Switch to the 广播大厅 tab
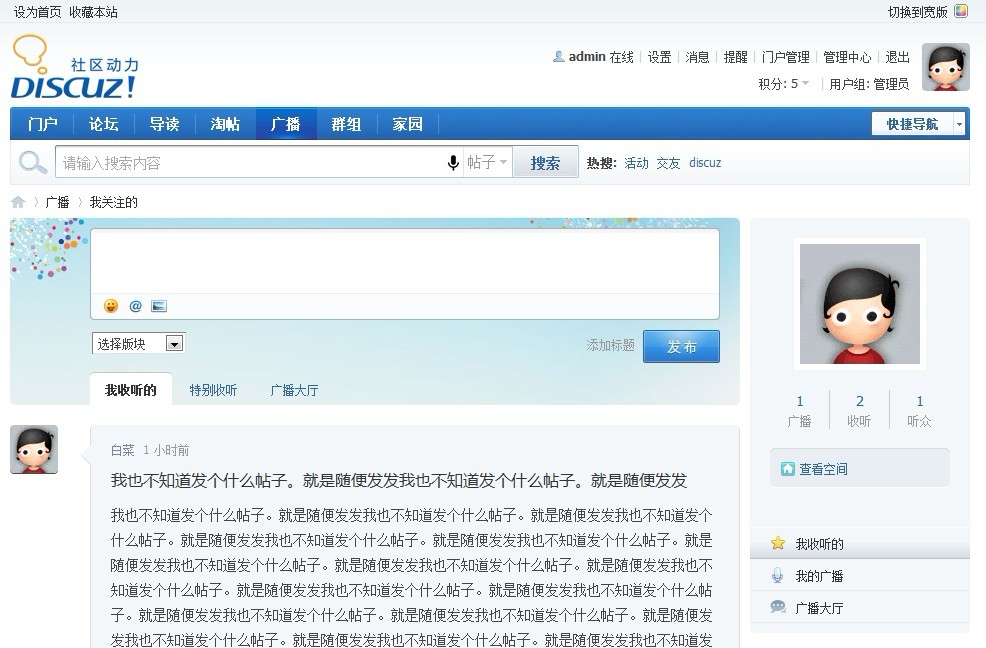Viewport: 986px width, 648px height. pos(294,390)
